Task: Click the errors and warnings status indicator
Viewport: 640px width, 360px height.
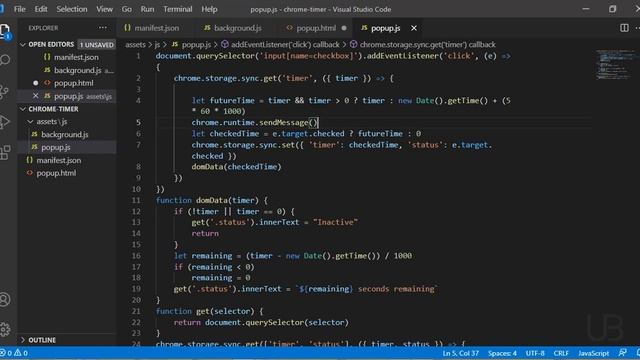Action: pyautogui.click(x=14, y=353)
